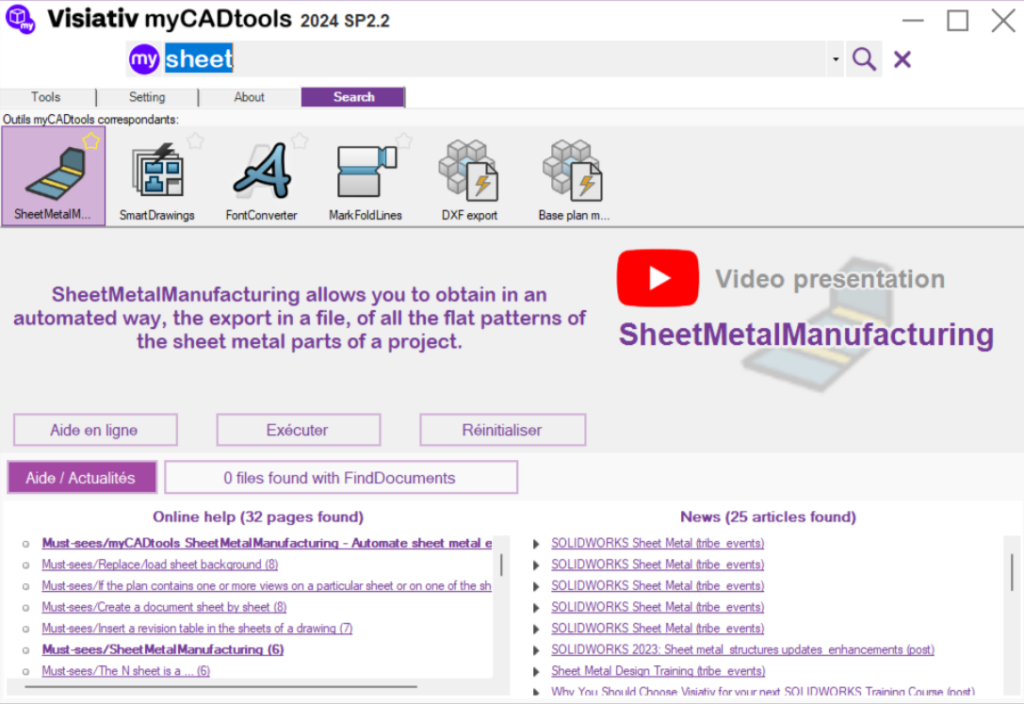Open 'Create a document sheet by sheet (8)' link
Viewport: 1024px width, 704px height.
[164, 607]
